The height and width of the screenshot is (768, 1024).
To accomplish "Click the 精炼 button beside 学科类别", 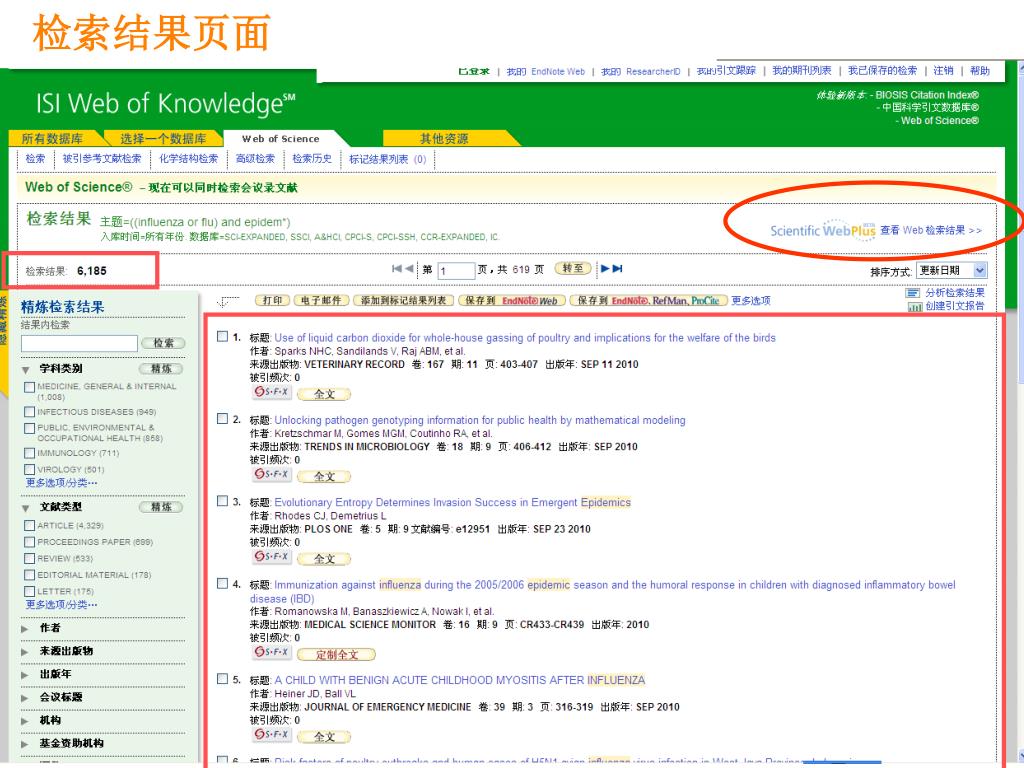I will [161, 369].
